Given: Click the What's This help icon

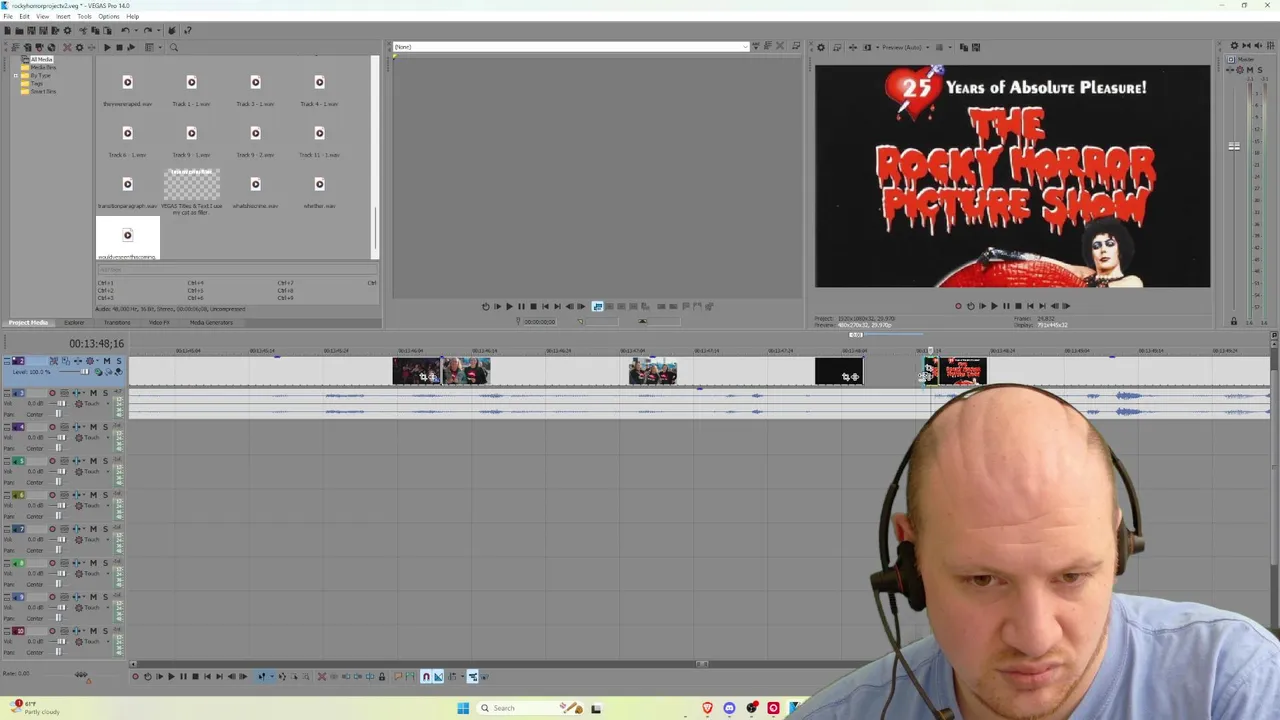Looking at the screenshot, I should [187, 31].
